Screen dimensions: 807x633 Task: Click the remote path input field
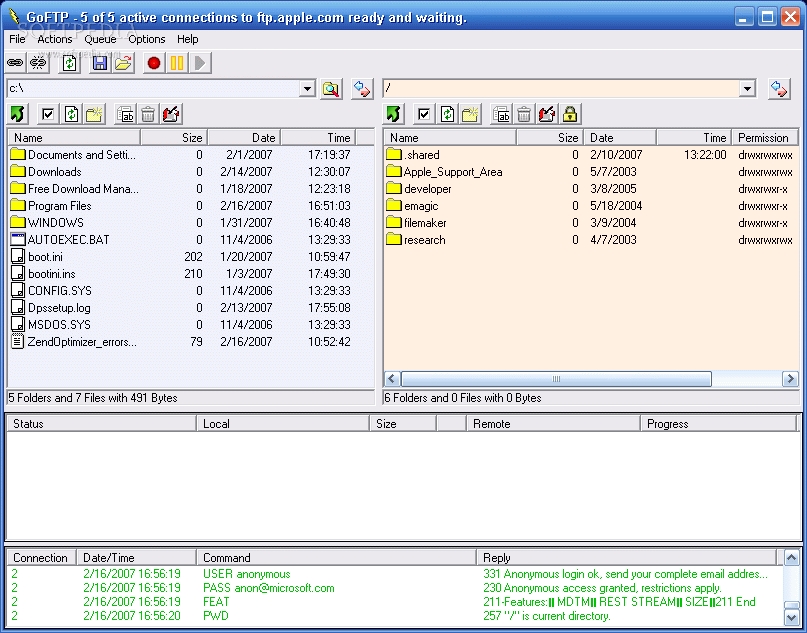(x=562, y=89)
